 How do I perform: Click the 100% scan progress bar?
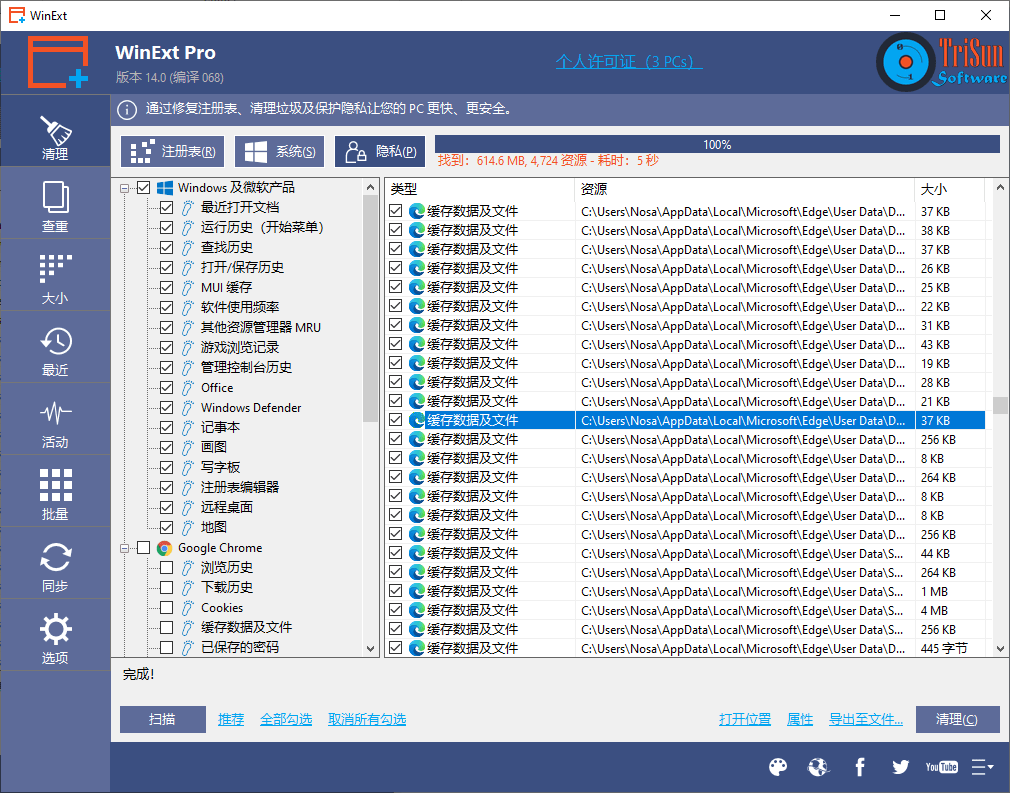point(718,144)
